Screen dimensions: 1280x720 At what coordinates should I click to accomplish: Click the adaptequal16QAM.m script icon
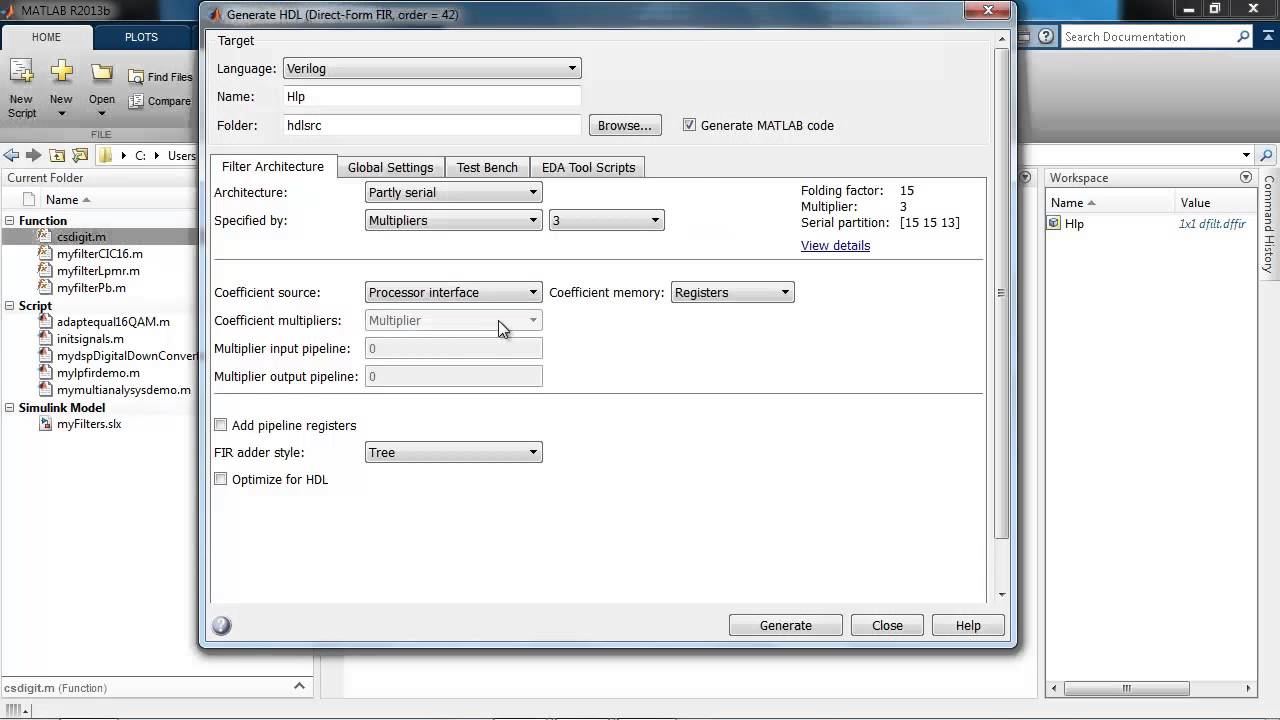(45, 322)
